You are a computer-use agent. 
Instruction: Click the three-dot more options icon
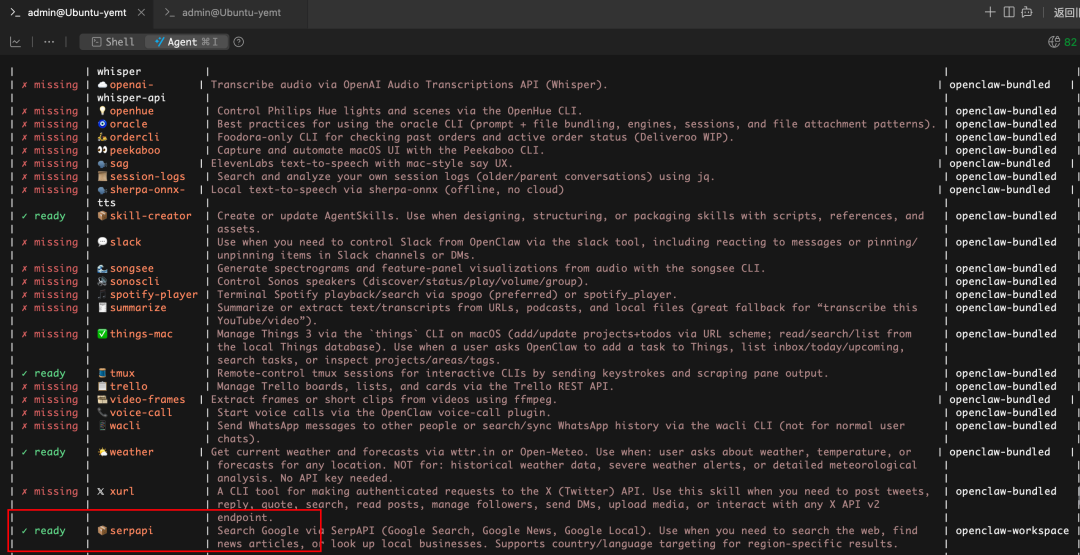coord(48,42)
